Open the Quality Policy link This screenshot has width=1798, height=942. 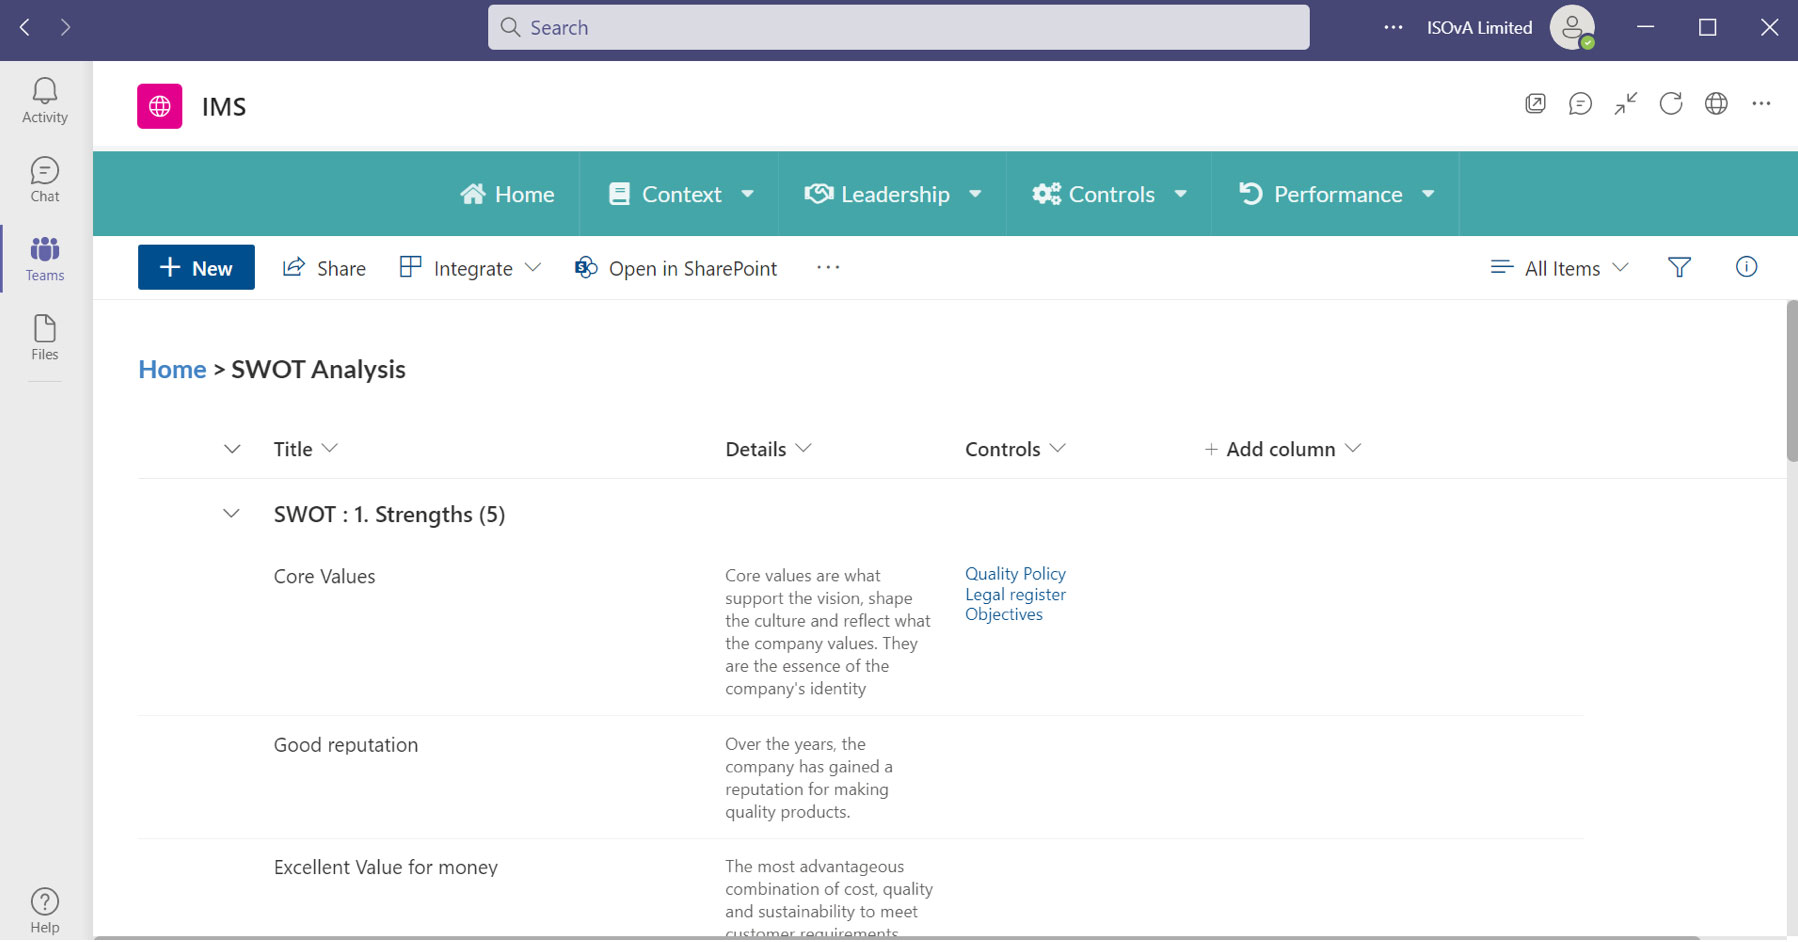click(x=1014, y=573)
